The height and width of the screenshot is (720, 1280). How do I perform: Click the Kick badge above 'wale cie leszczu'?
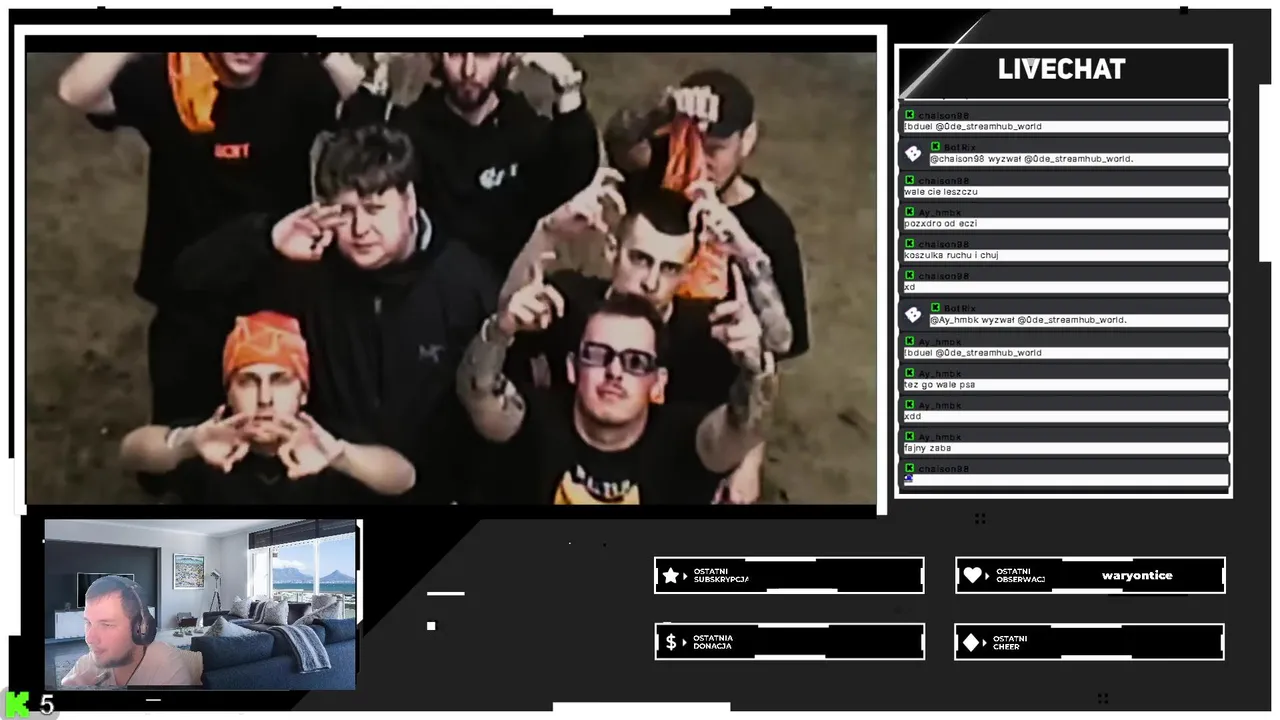coord(910,180)
